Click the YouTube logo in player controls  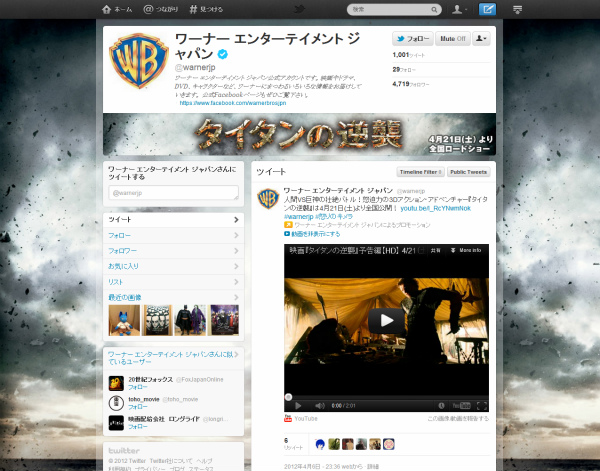point(461,406)
